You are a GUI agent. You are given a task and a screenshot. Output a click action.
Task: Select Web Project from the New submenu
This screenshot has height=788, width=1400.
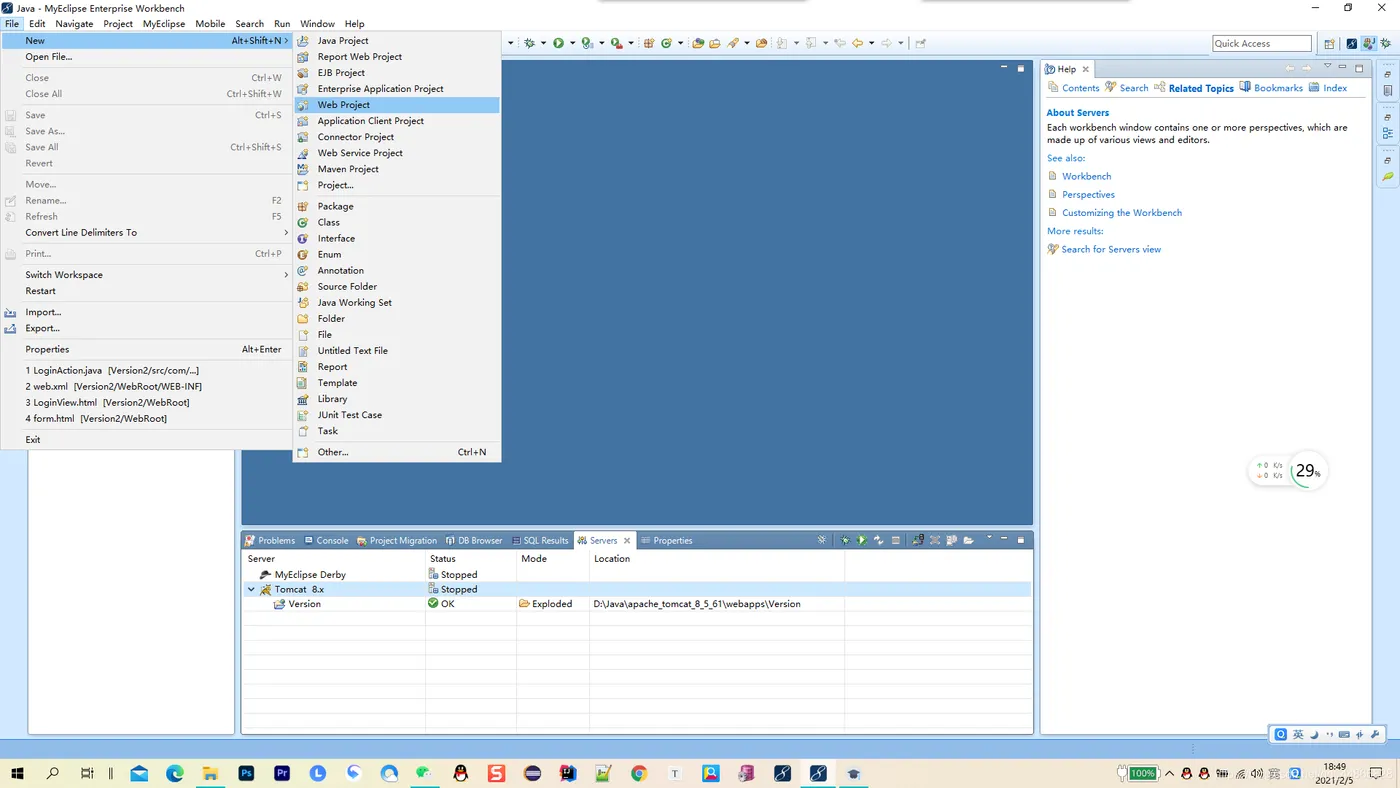tap(397, 105)
